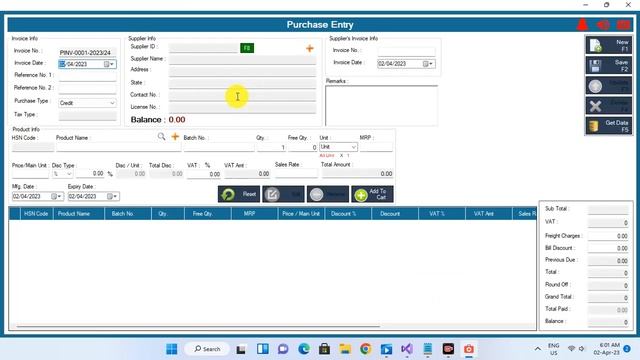Click the Invoice No. field PINV-0001-2023/24
Screen dimensions: 640x360
87,52
